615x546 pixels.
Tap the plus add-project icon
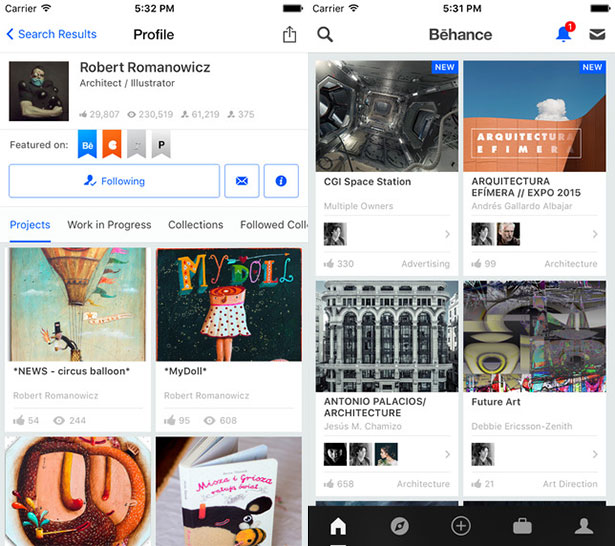(461, 526)
